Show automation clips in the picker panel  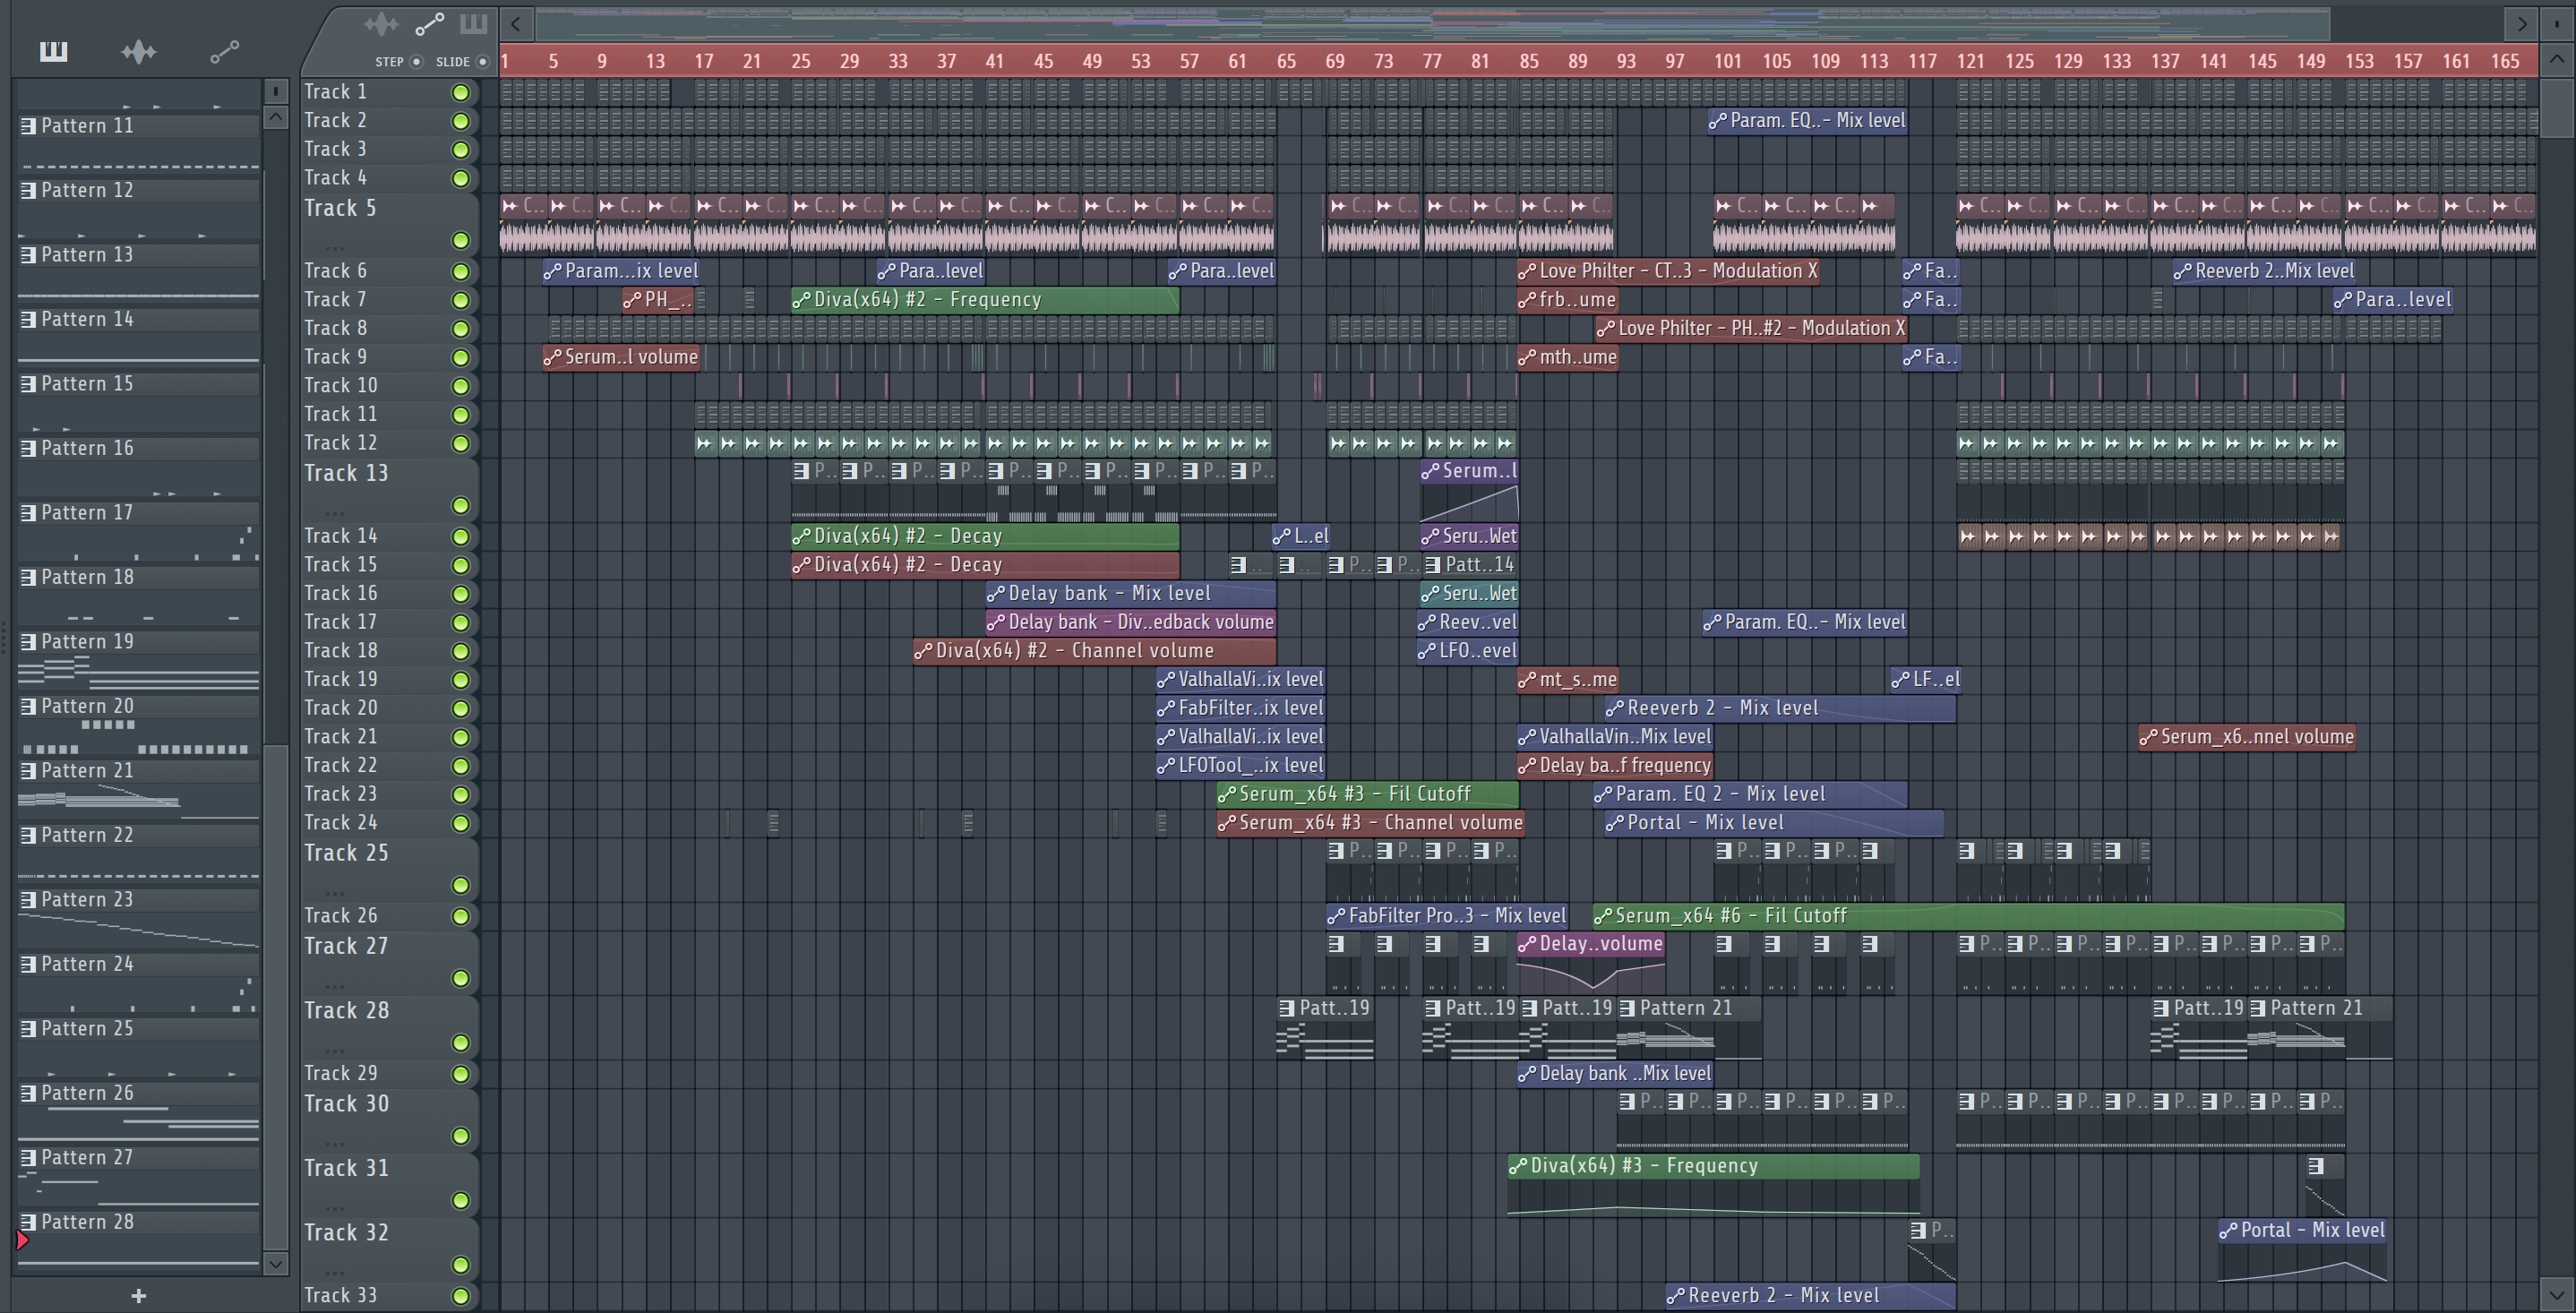point(224,51)
